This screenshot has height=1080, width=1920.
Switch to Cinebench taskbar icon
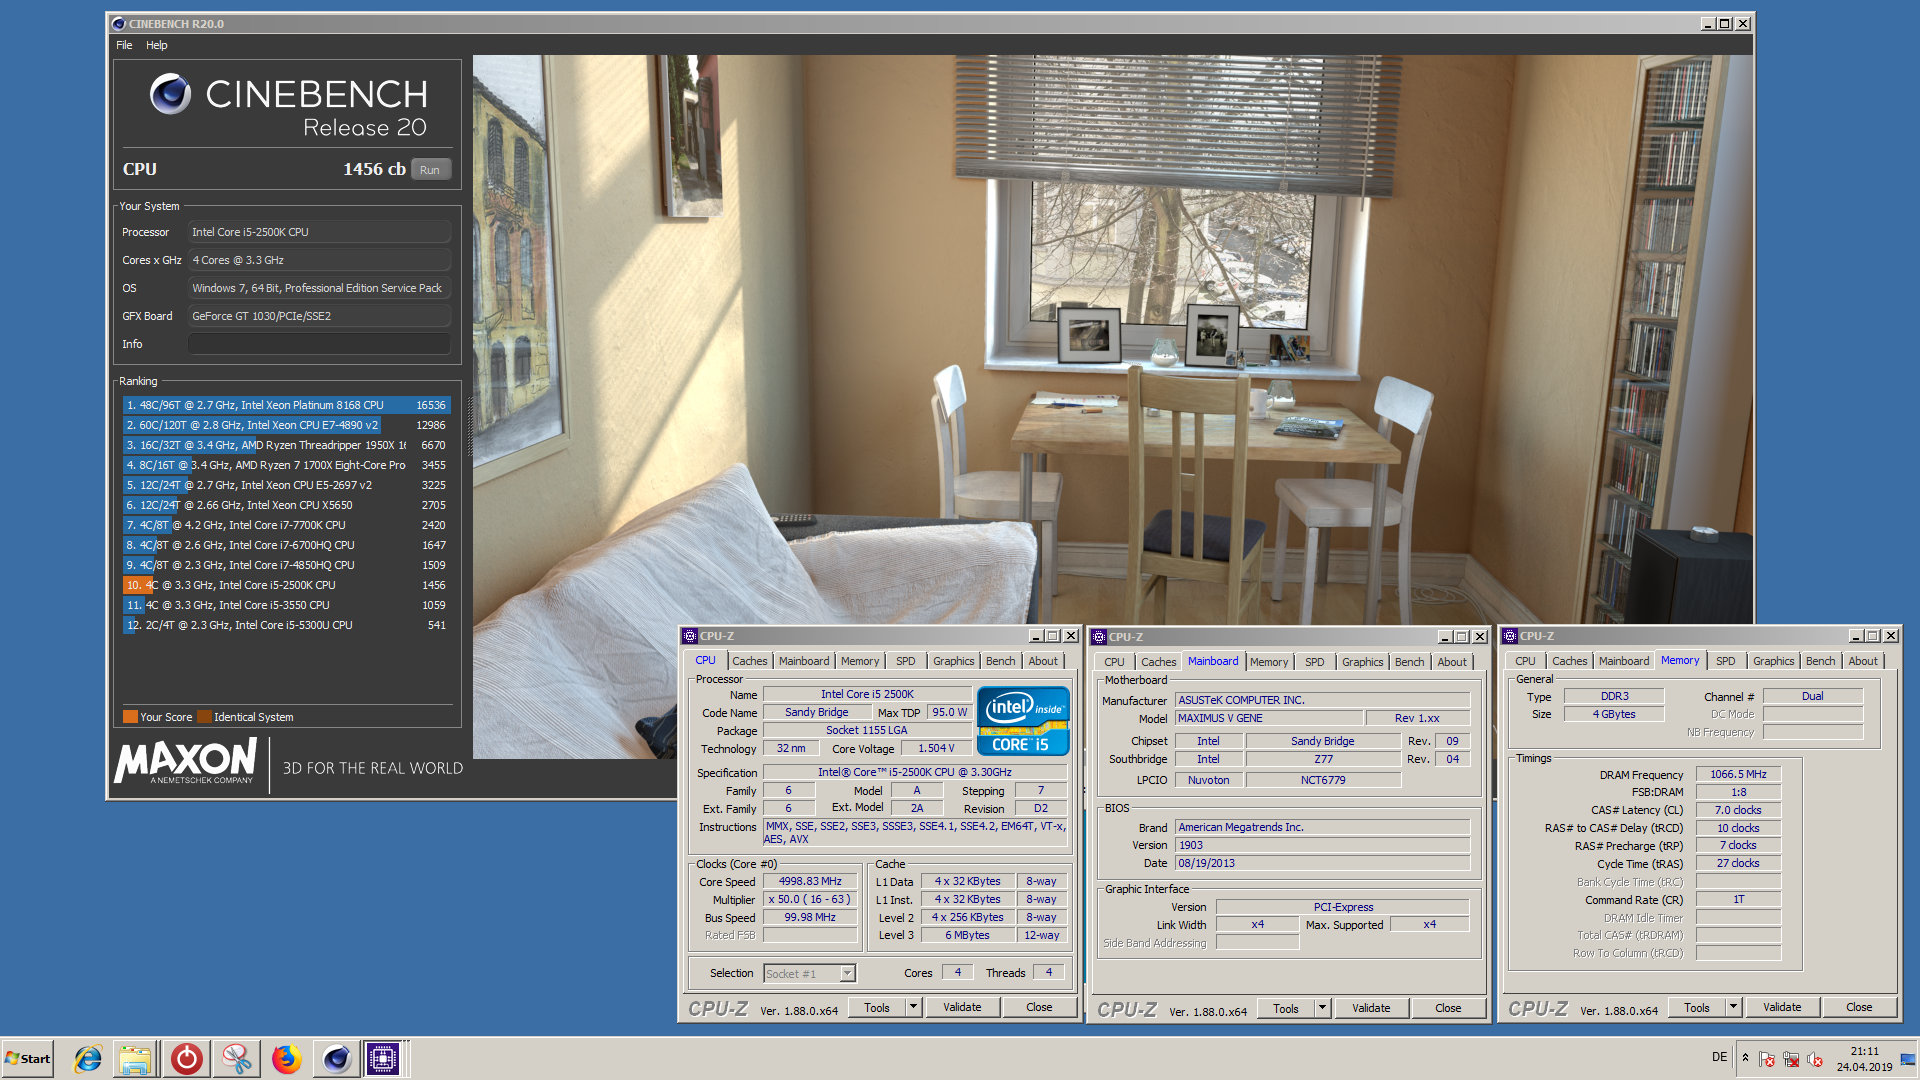(337, 1058)
